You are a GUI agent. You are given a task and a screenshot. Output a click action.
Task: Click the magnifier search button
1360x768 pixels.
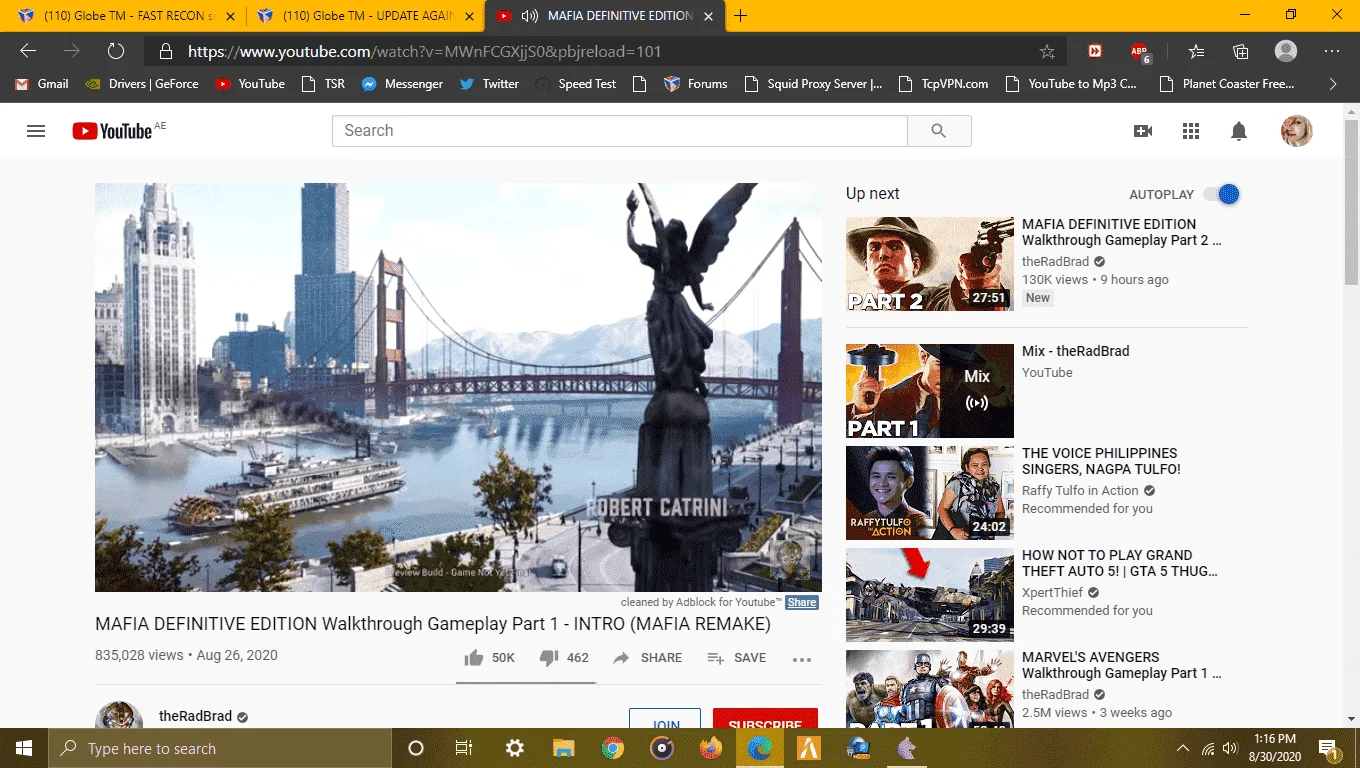[x=938, y=131]
